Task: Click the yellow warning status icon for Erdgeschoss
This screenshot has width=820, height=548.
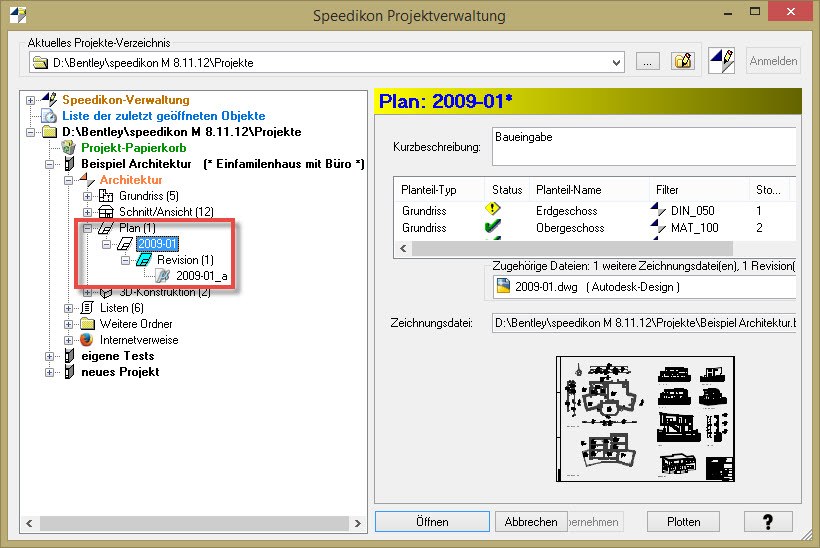Action: (x=492, y=209)
